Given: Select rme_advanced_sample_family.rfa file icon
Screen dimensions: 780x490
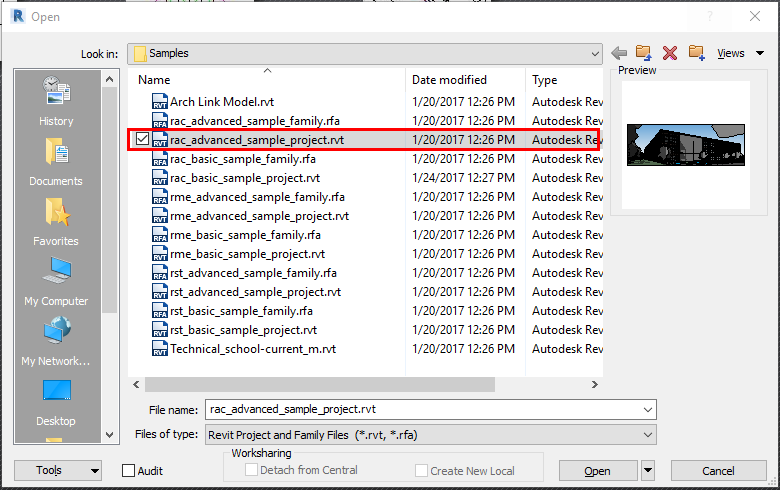Looking at the screenshot, I should click(x=160, y=196).
